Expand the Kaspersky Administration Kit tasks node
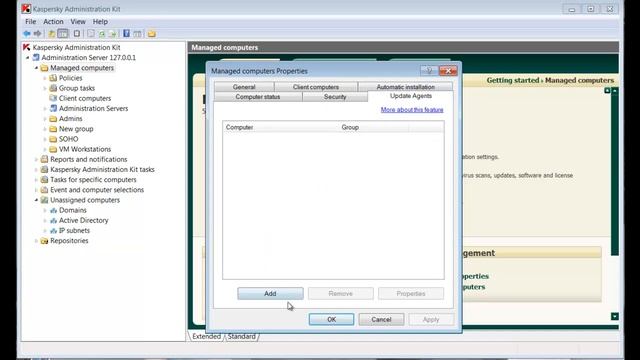Viewport: 640px width, 360px height. [36, 169]
